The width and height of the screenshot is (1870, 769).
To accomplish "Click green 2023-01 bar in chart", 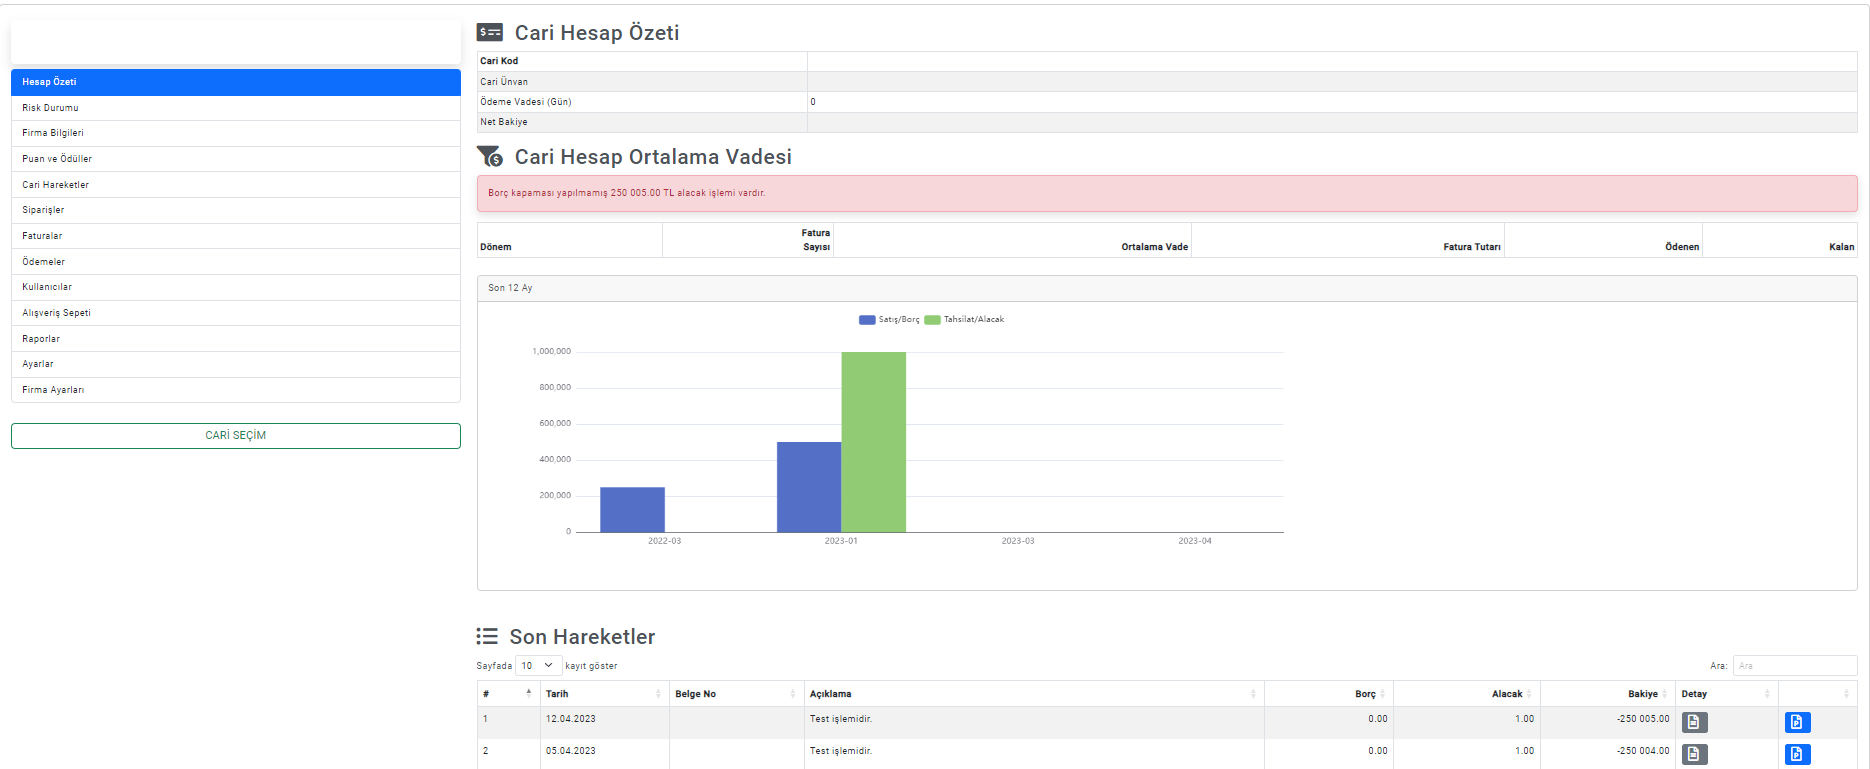I will pos(873,442).
